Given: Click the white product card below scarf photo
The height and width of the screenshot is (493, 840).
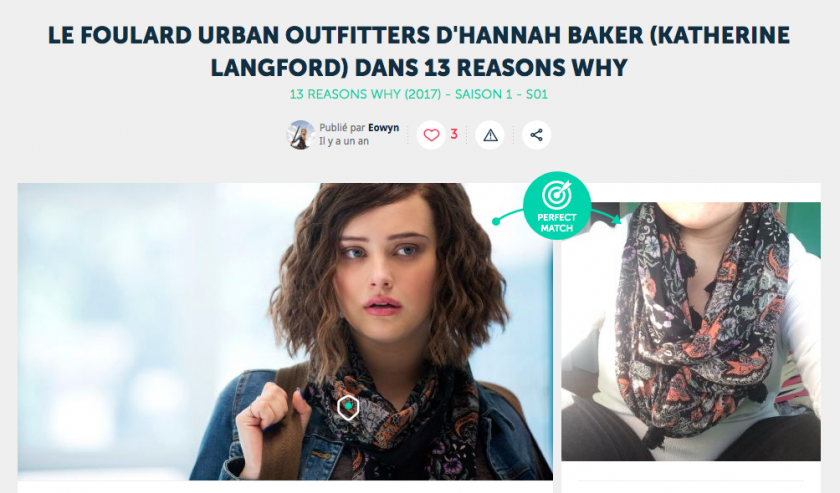Looking at the screenshot, I should pos(691,477).
